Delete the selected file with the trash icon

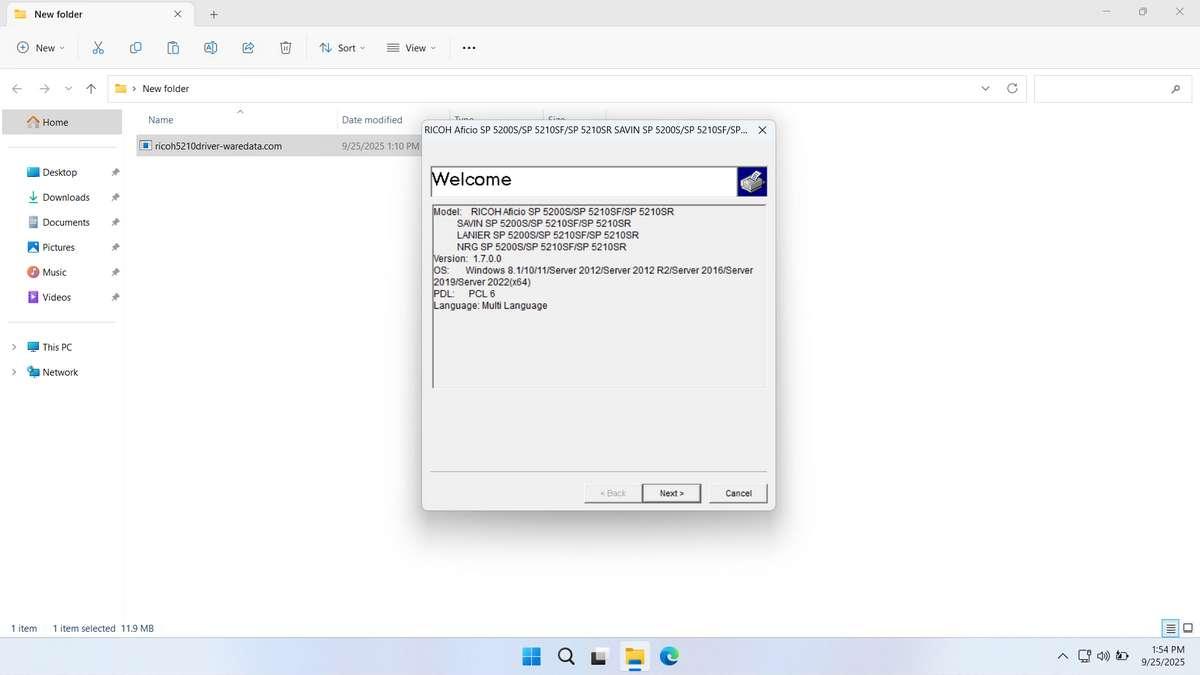coord(285,47)
